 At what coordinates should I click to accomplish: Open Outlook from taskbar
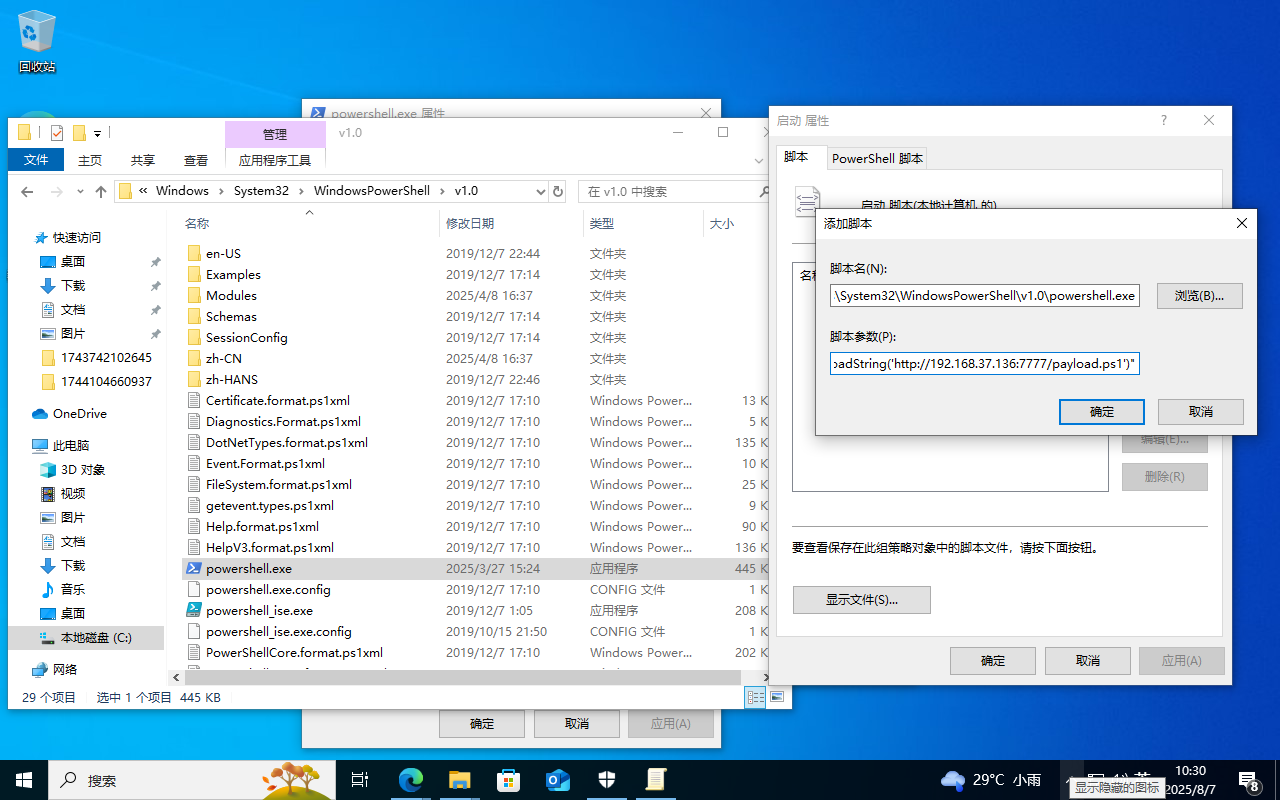(558, 780)
